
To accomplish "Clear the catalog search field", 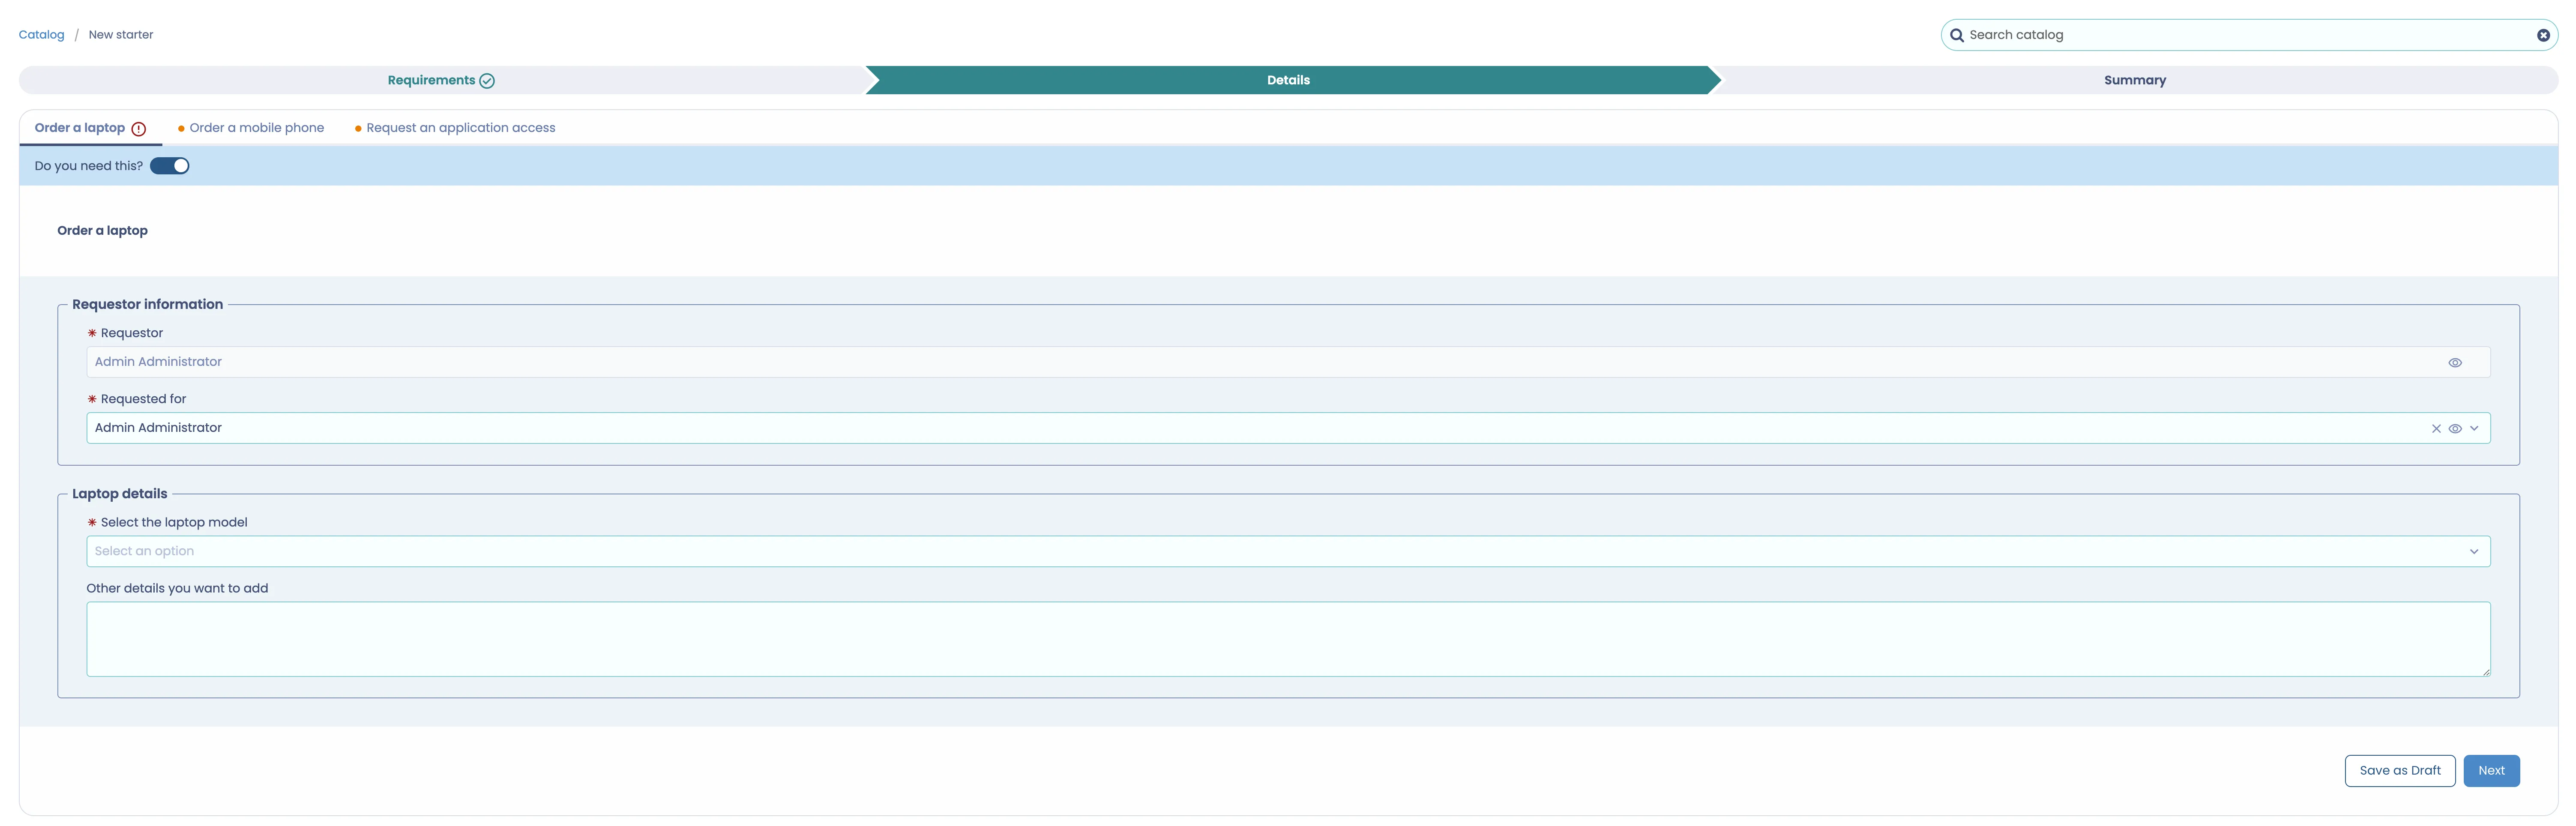I will coord(2543,35).
